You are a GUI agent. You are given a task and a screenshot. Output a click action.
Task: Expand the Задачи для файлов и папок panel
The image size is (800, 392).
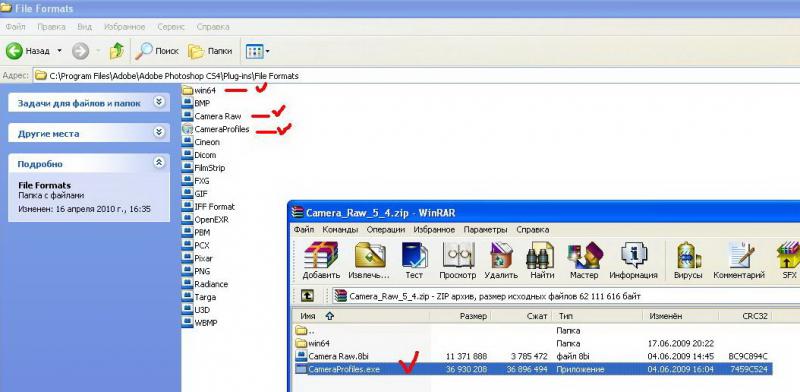click(x=159, y=102)
